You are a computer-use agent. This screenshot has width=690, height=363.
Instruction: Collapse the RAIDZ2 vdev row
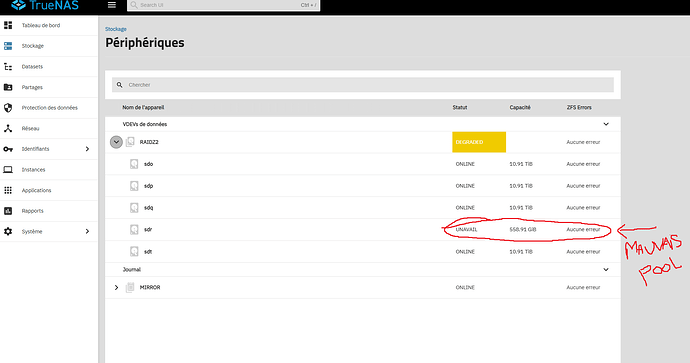(x=116, y=142)
